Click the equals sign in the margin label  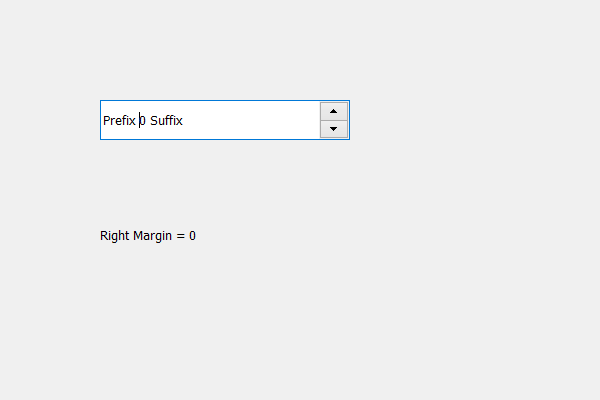click(x=180, y=236)
